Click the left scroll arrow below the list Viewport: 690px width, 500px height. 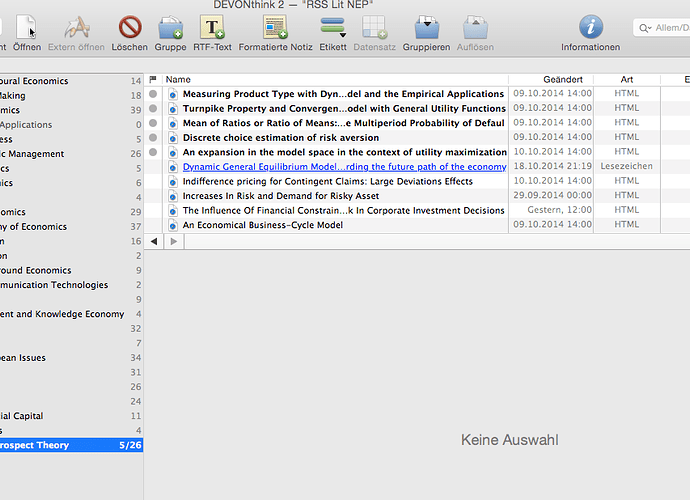click(x=154, y=241)
